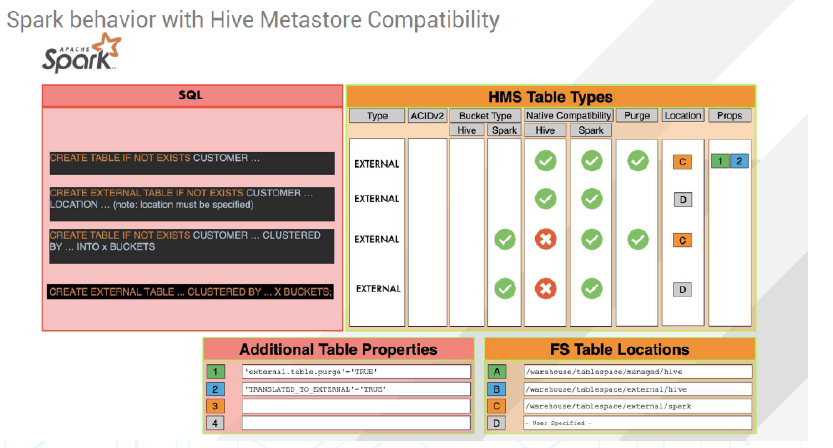Click the Purge checkmark in third row
The image size is (833, 448).
coord(637,240)
